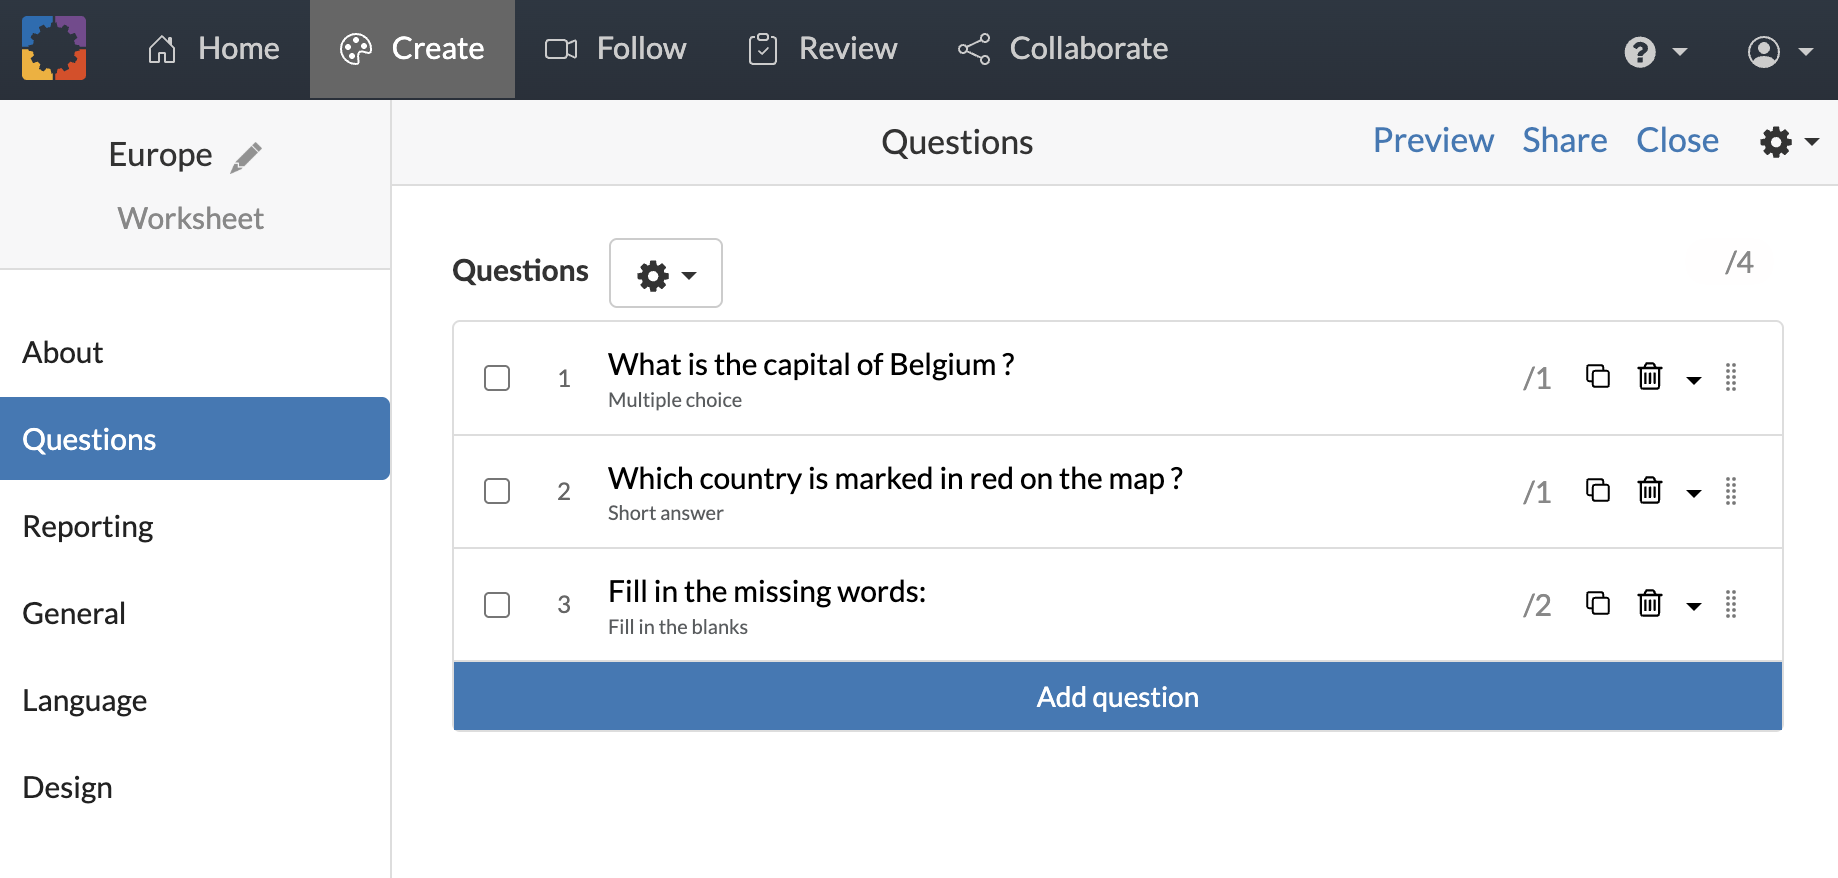Go to the Home tab
Viewport: 1838px width, 878px height.
click(x=214, y=49)
